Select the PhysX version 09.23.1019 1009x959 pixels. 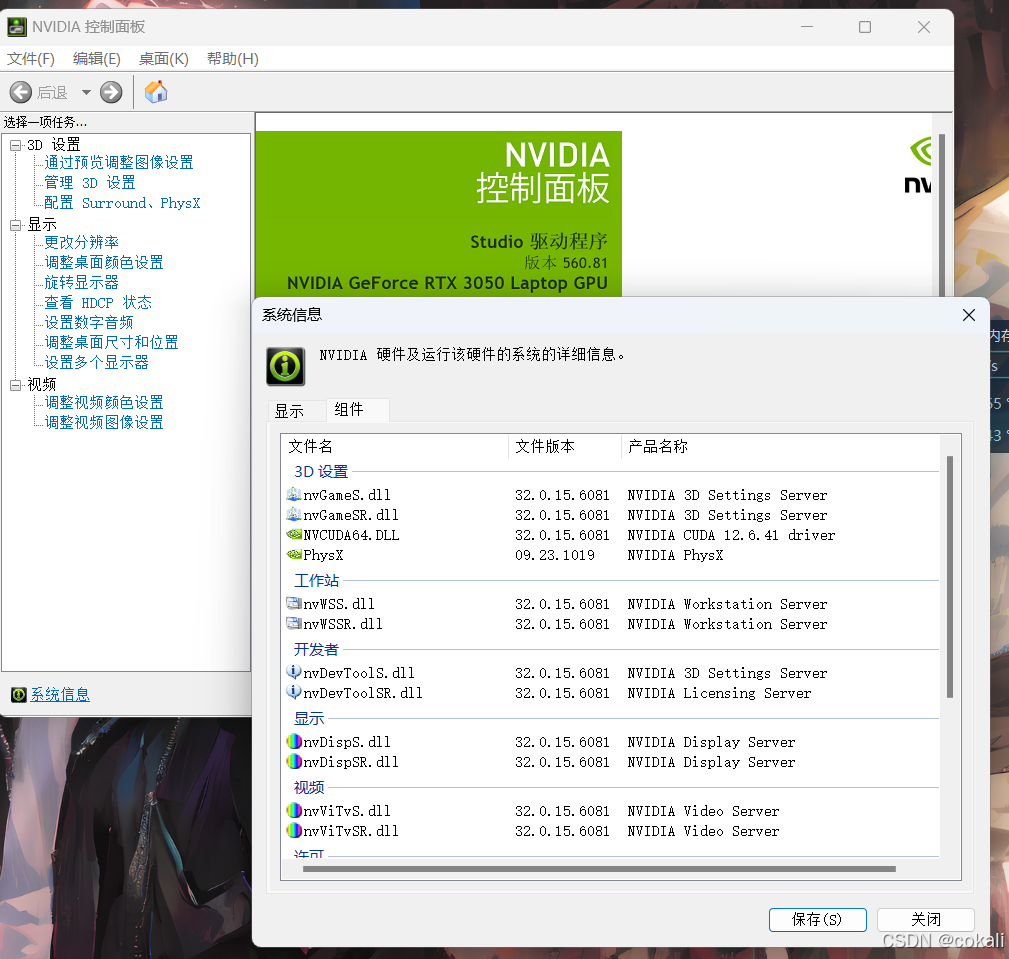coord(555,555)
